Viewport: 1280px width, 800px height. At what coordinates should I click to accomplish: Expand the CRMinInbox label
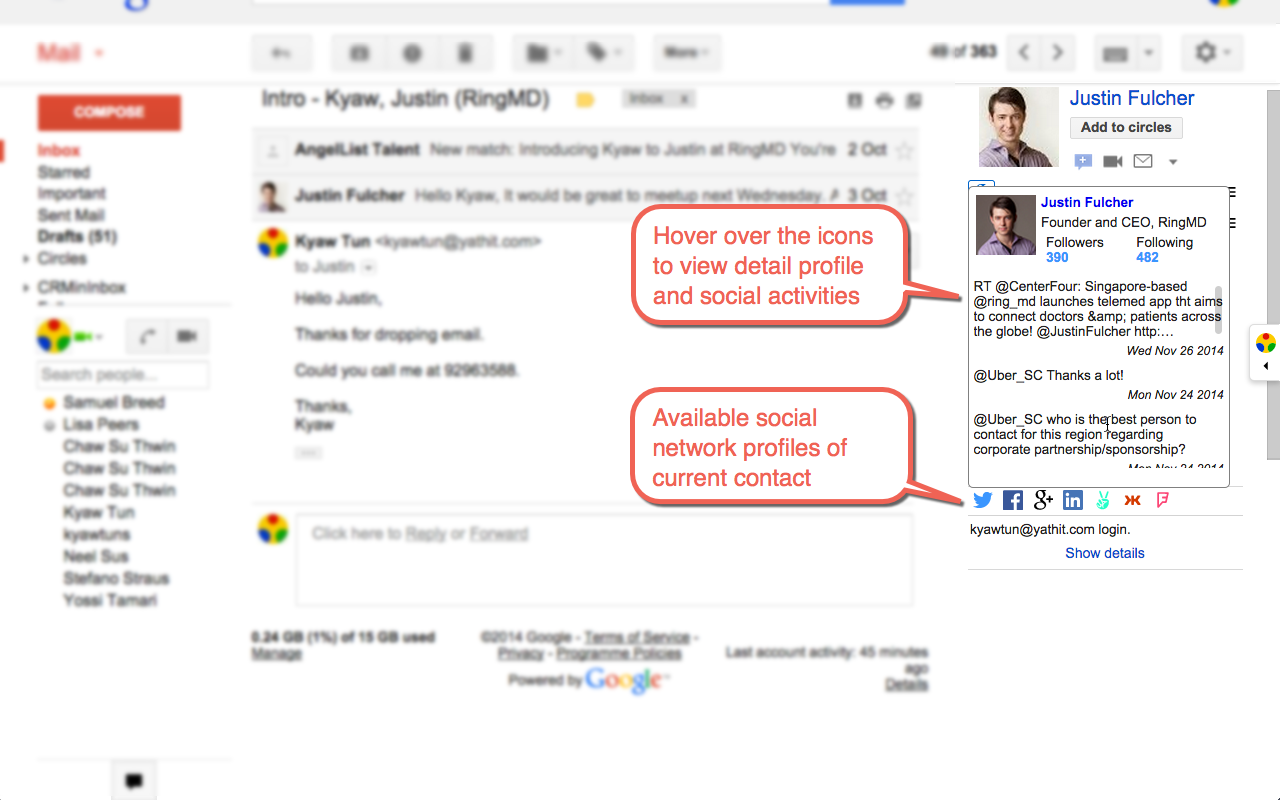[x=25, y=288]
